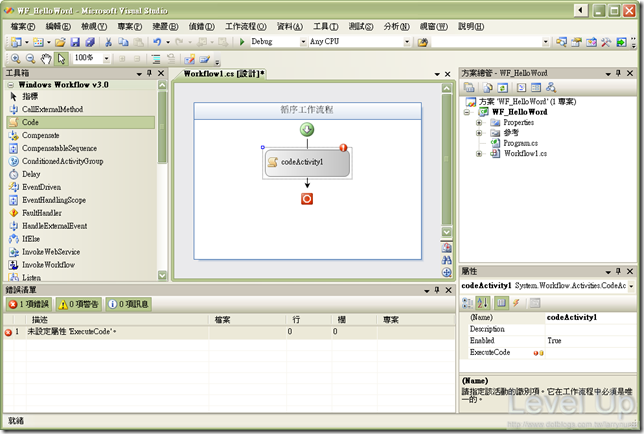The image size is (644, 434).
Task: Select the EventDriven activity in toolbox
Action: pos(81,187)
